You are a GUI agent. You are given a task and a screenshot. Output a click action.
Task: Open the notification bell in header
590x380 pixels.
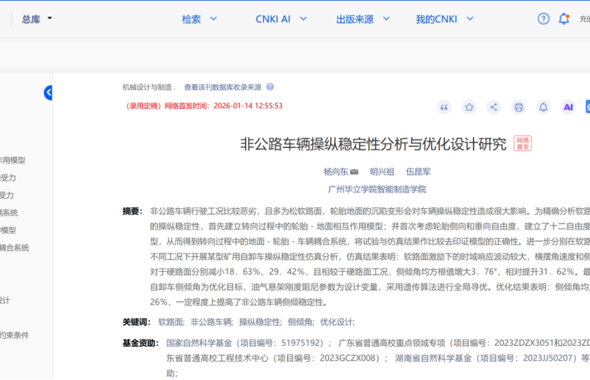(x=564, y=18)
